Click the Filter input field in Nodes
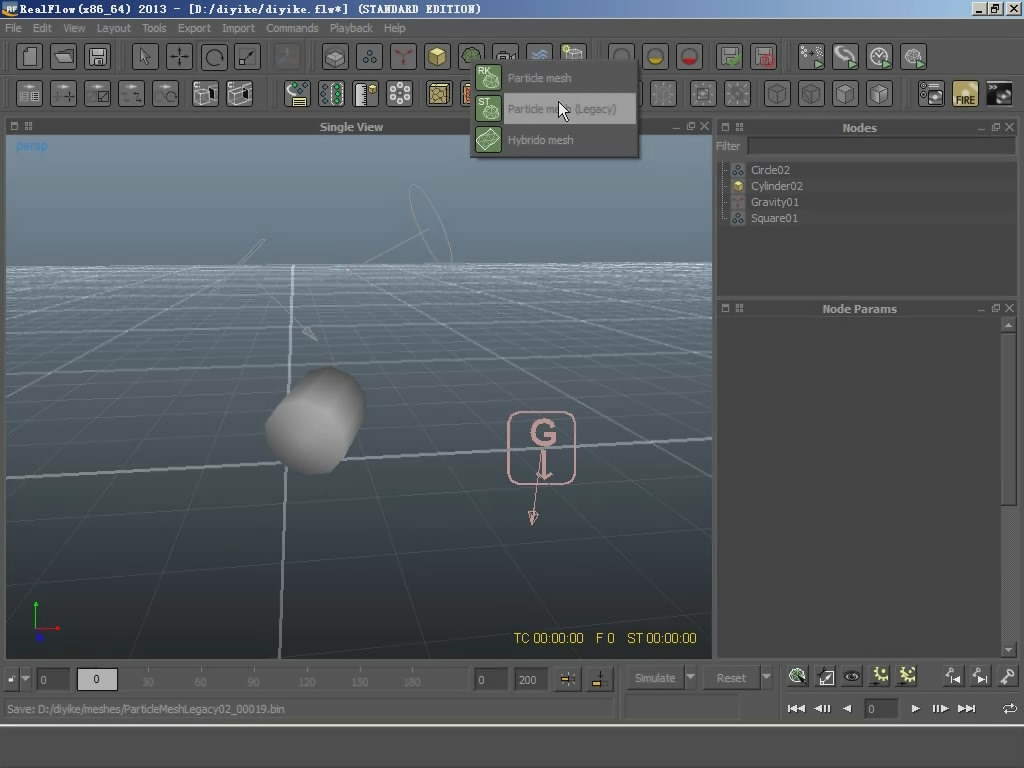The image size is (1024, 768). pyautogui.click(x=882, y=146)
